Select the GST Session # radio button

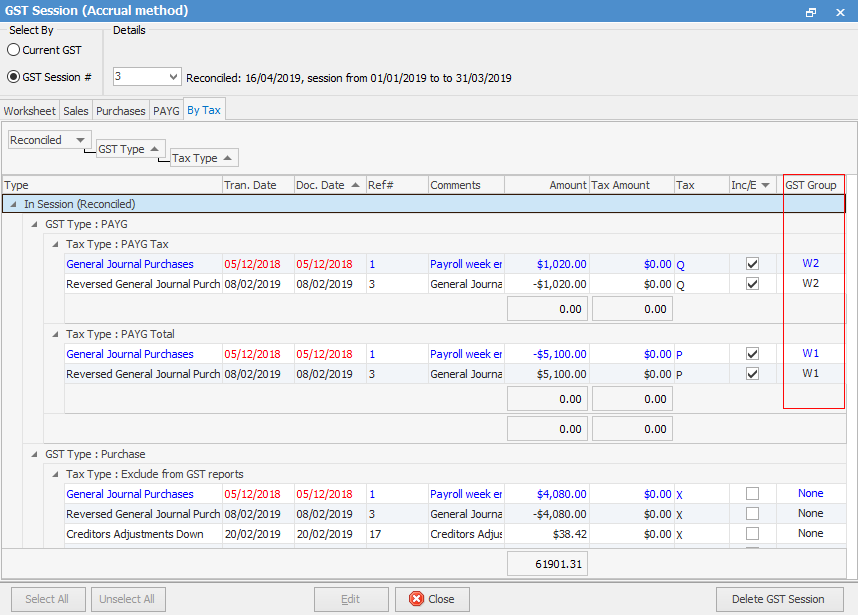(x=14, y=77)
